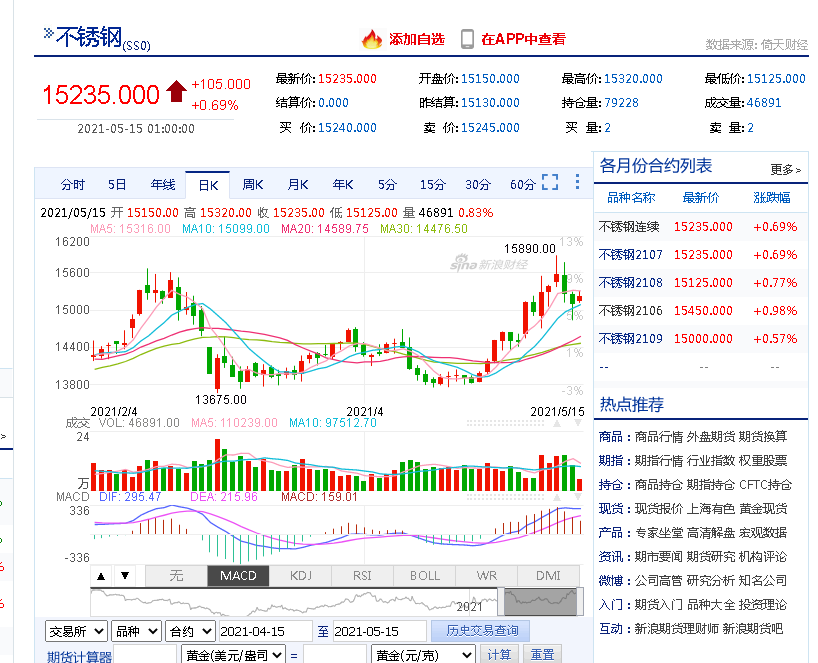Click the double-arrow icon before 不锈钢 title

(49, 34)
